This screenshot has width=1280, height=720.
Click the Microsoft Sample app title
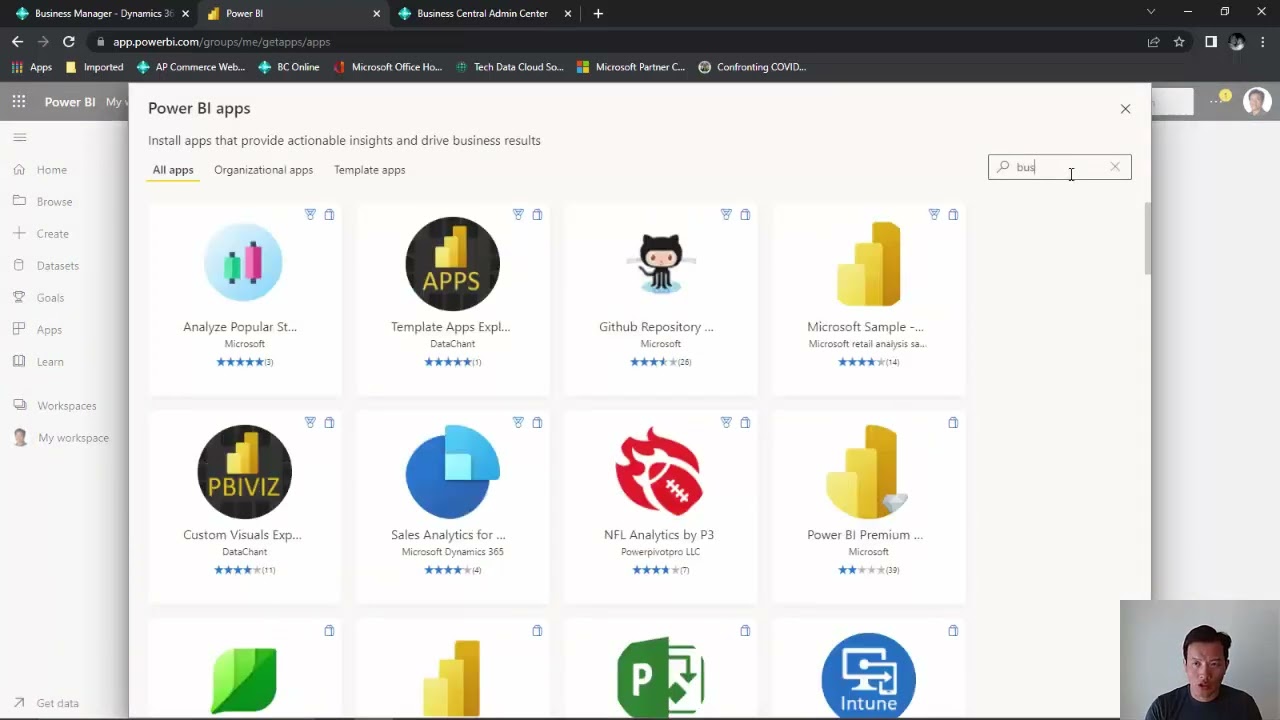865,327
